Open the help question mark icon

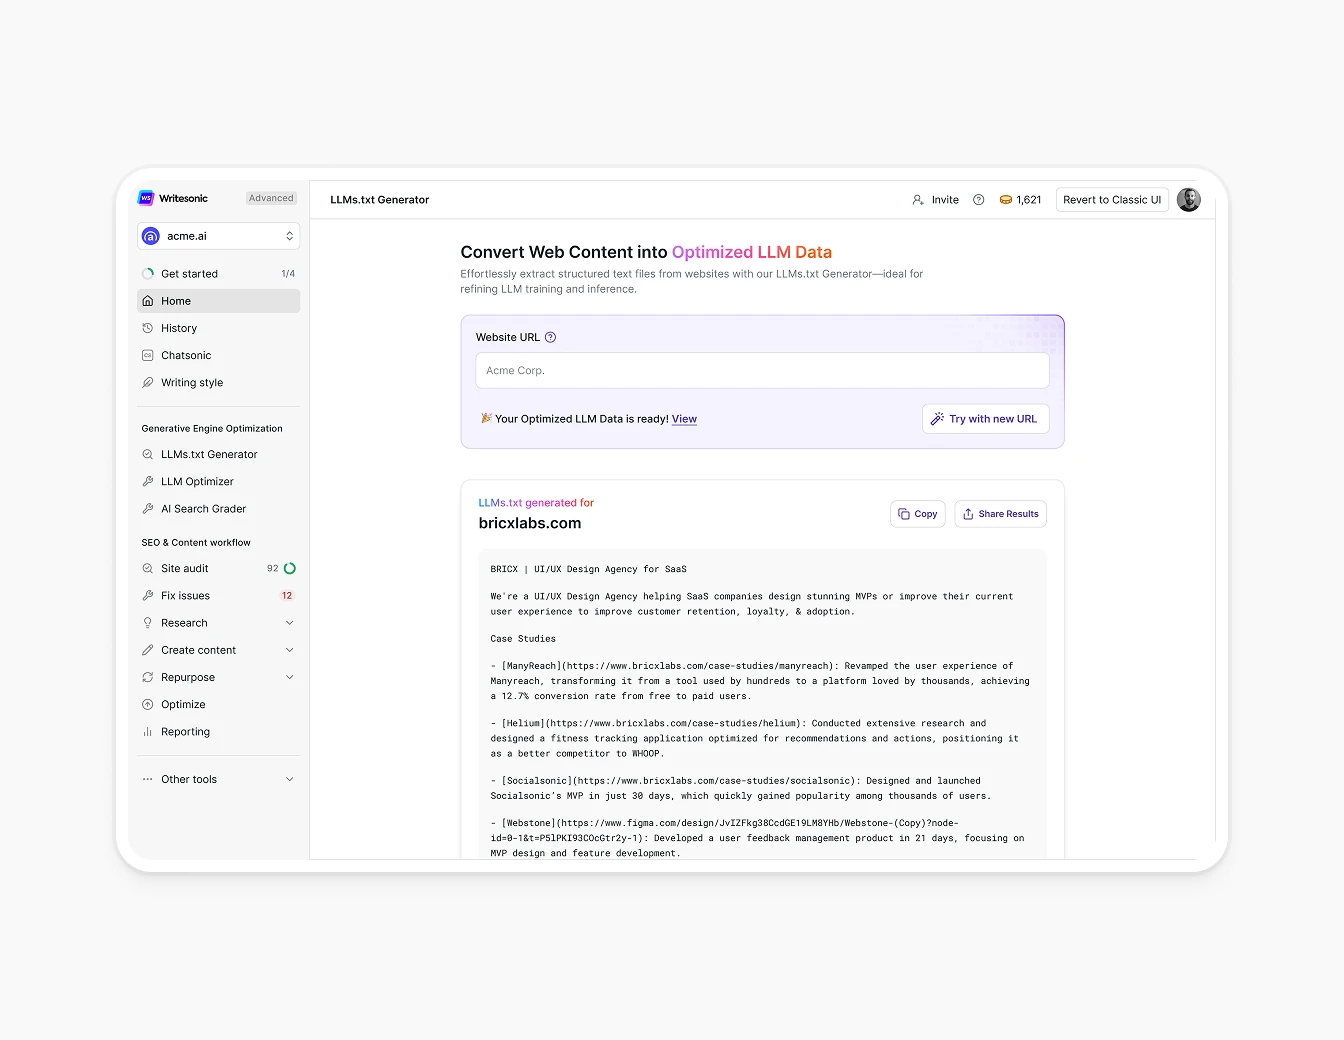pyautogui.click(x=978, y=199)
